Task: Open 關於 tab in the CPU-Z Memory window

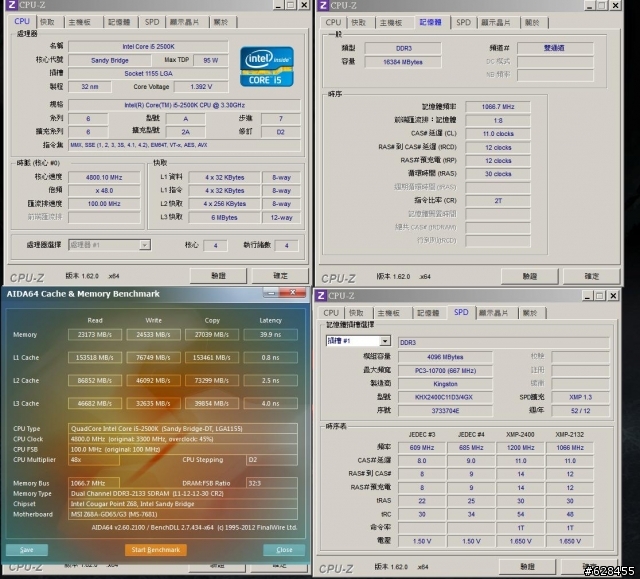Action: [532, 22]
